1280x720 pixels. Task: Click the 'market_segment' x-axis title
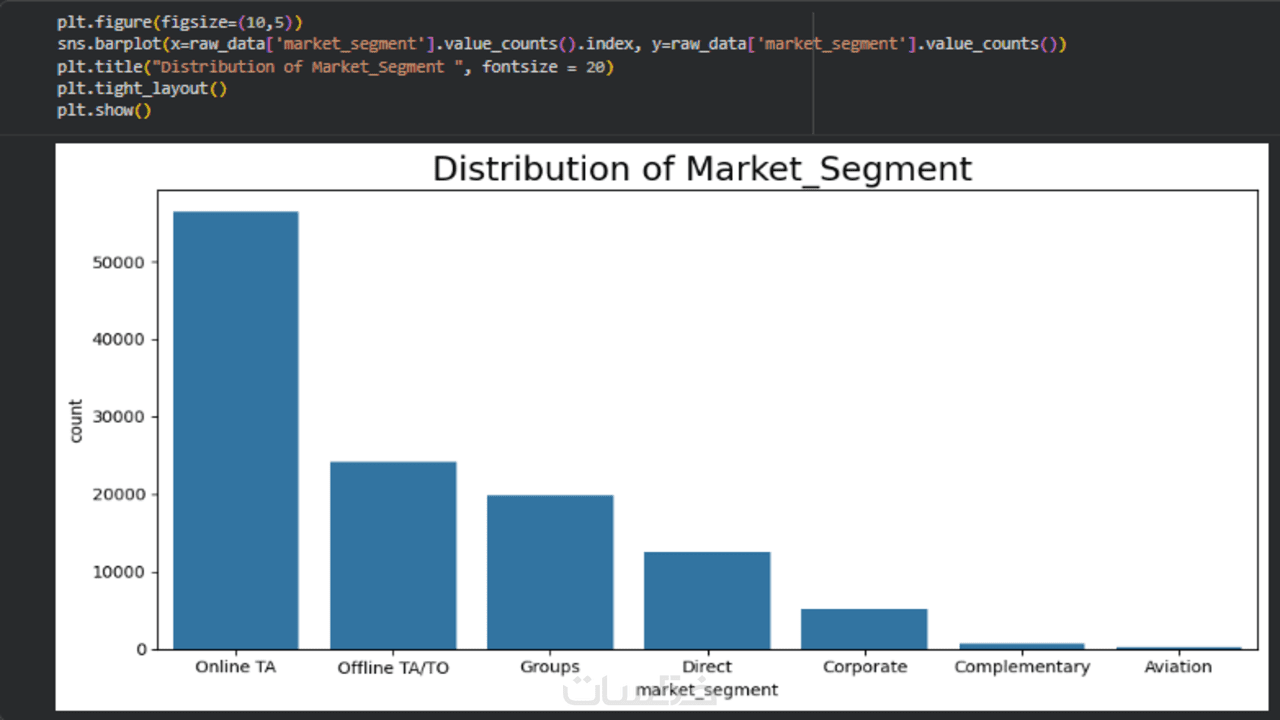pyautogui.click(x=707, y=690)
